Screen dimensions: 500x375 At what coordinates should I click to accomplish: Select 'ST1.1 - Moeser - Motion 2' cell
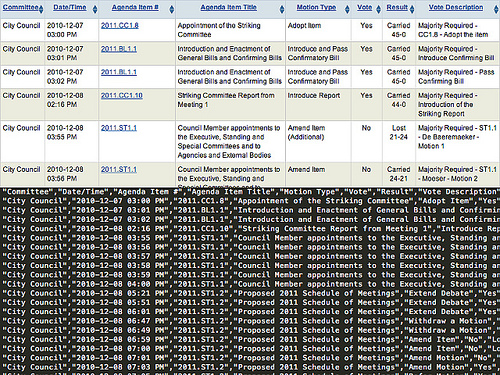[458, 174]
